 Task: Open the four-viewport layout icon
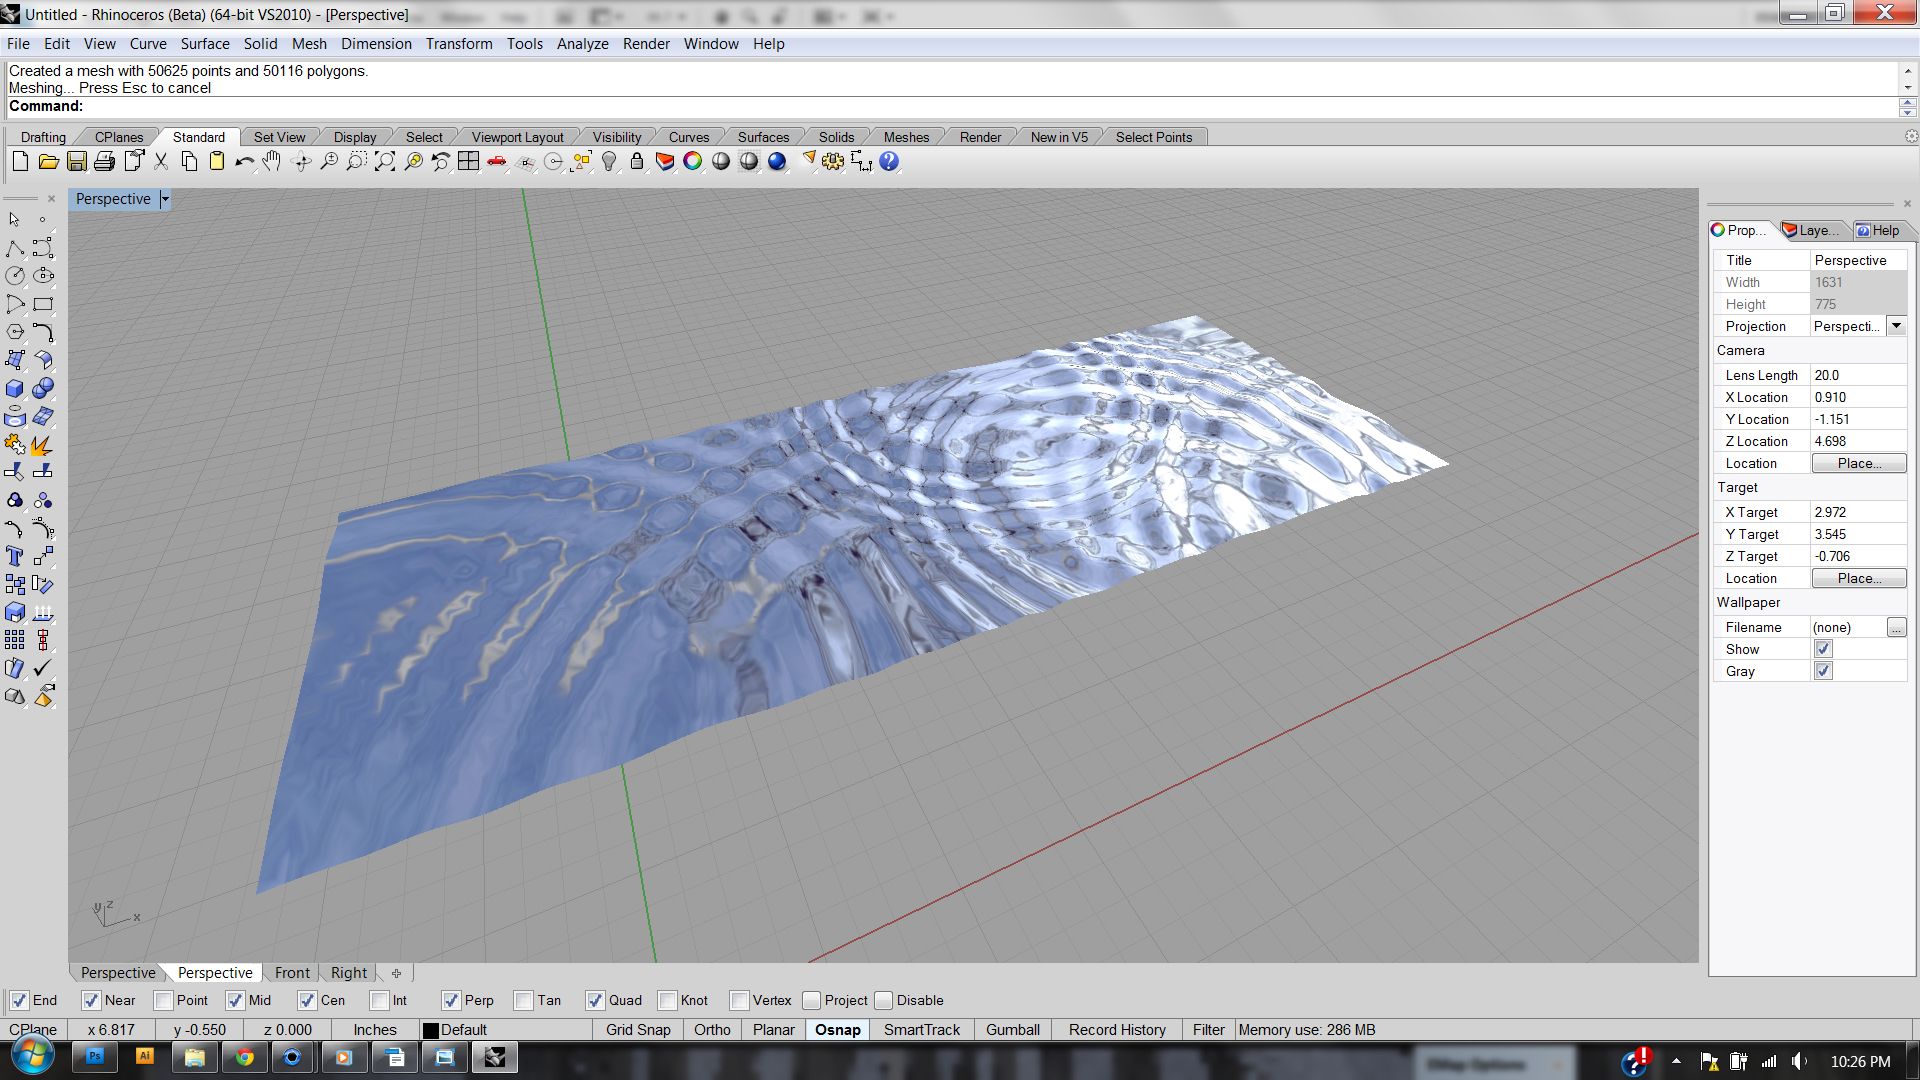(468, 162)
